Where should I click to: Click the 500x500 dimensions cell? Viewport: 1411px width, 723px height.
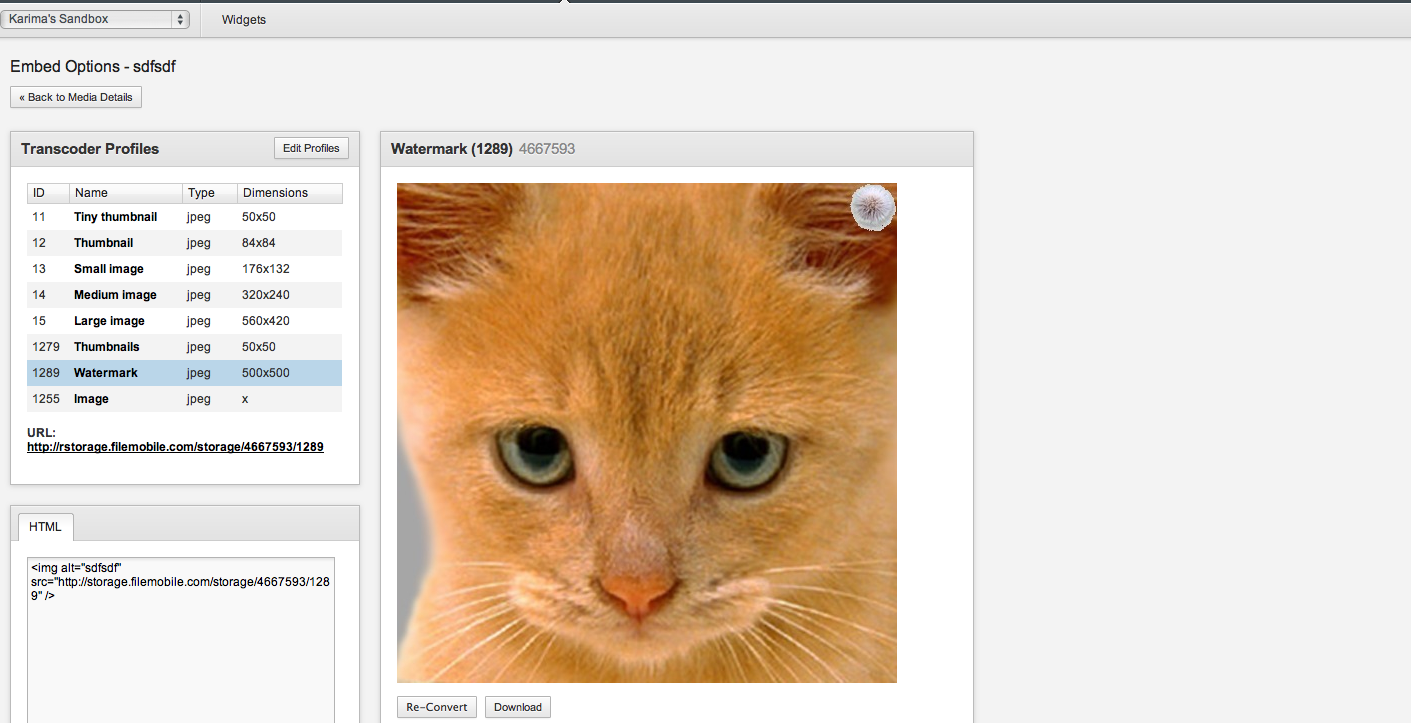(x=266, y=373)
